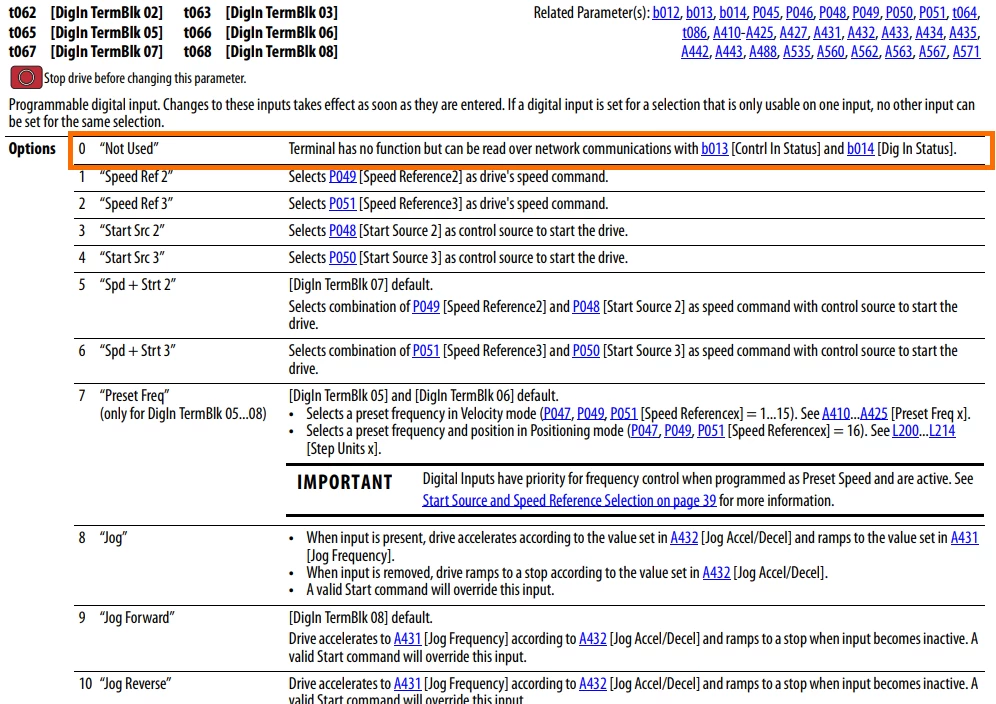Click P050 link in Start Src 3 row
Screen dimensions: 996x704
point(342,258)
